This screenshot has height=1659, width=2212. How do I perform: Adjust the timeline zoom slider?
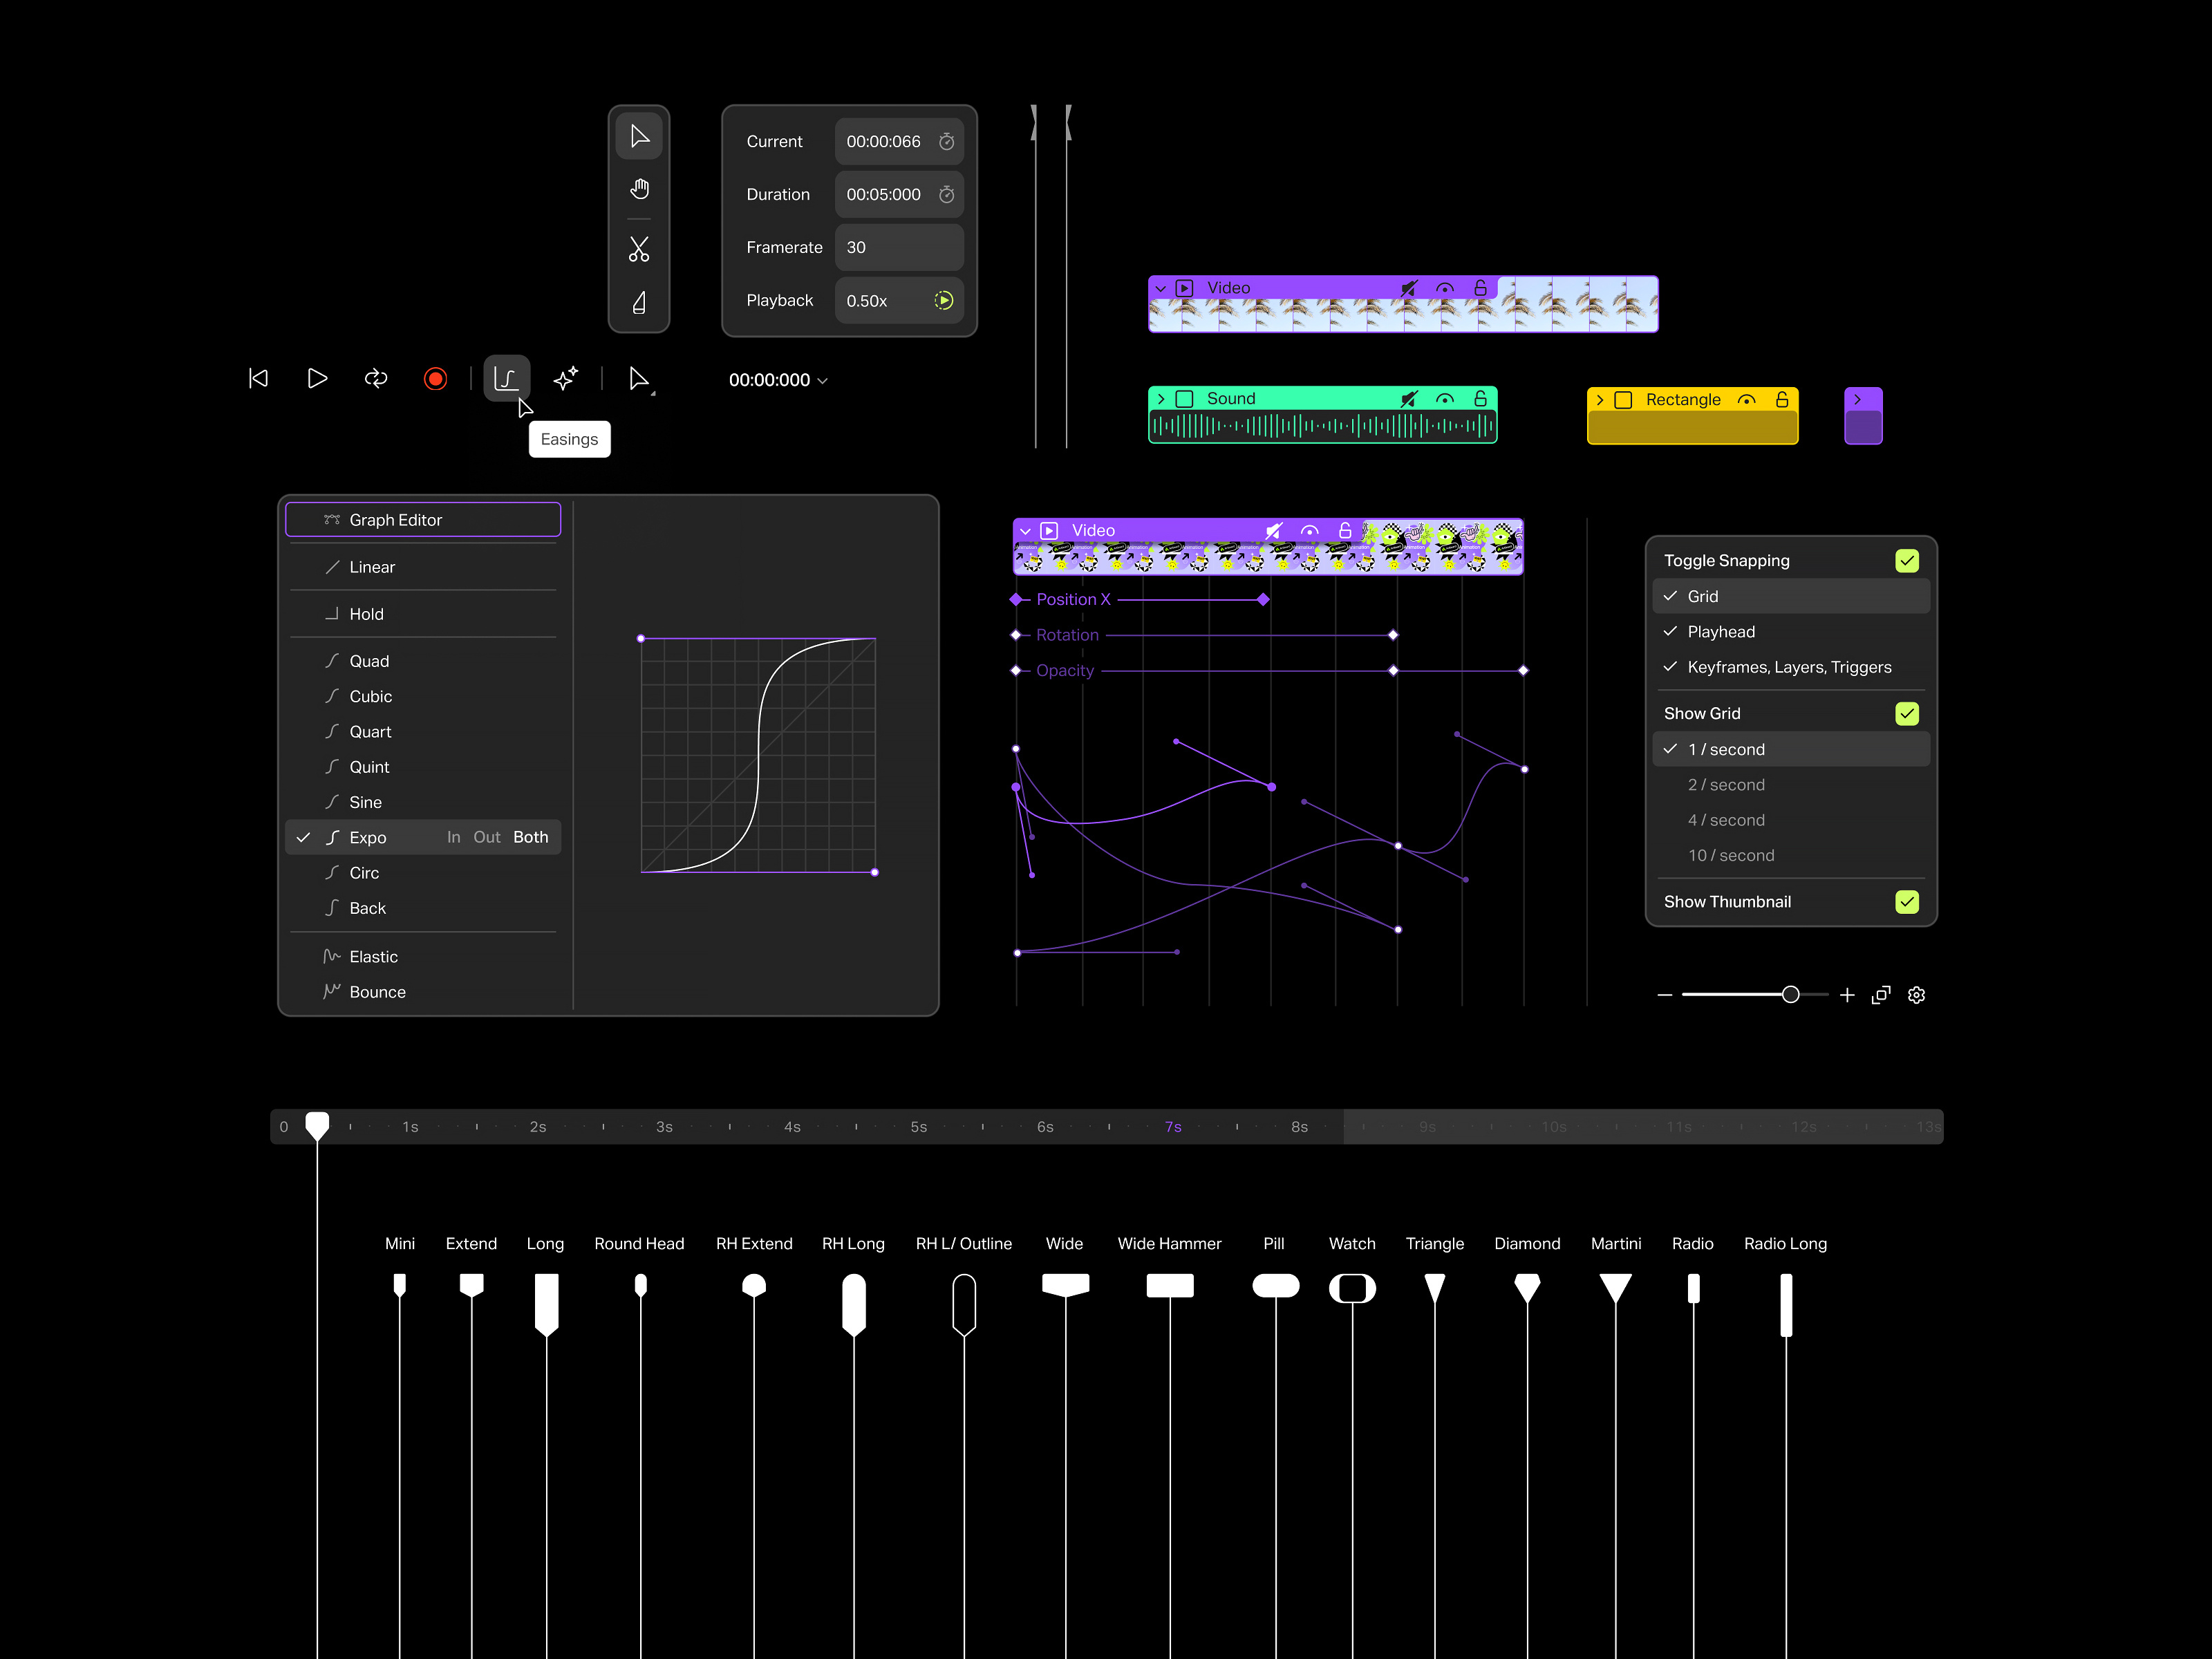tap(1790, 994)
